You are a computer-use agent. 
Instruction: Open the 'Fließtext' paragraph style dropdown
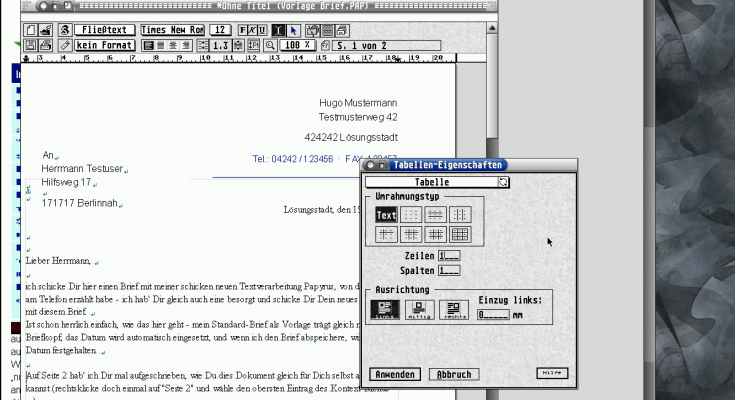pos(104,31)
